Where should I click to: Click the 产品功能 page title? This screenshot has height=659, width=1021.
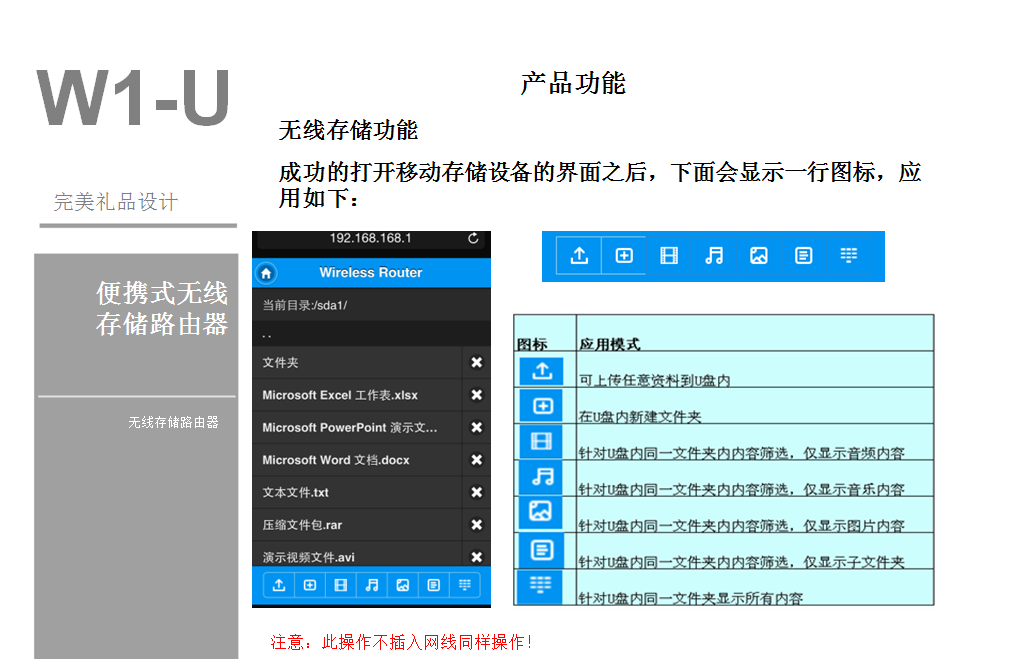[573, 83]
